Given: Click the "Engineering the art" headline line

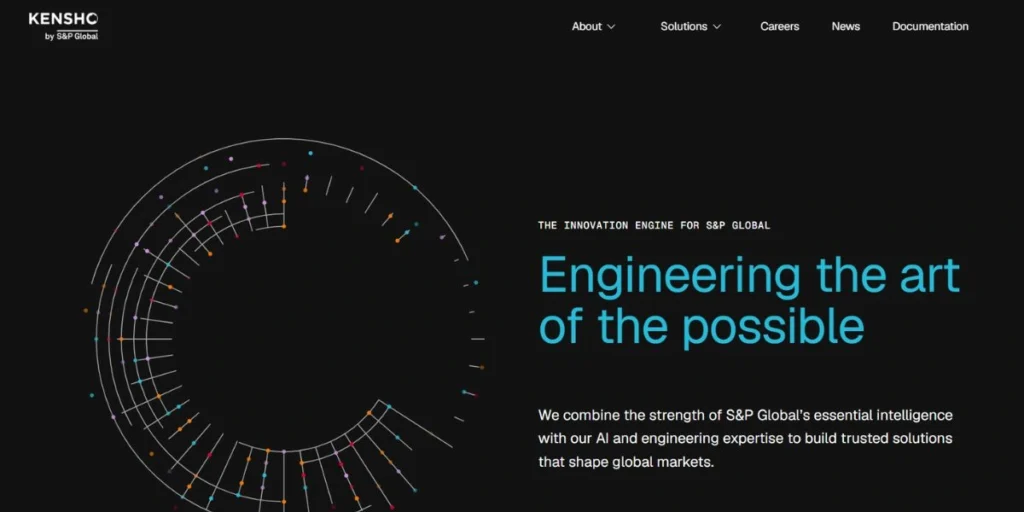Looking at the screenshot, I should click(749, 275).
